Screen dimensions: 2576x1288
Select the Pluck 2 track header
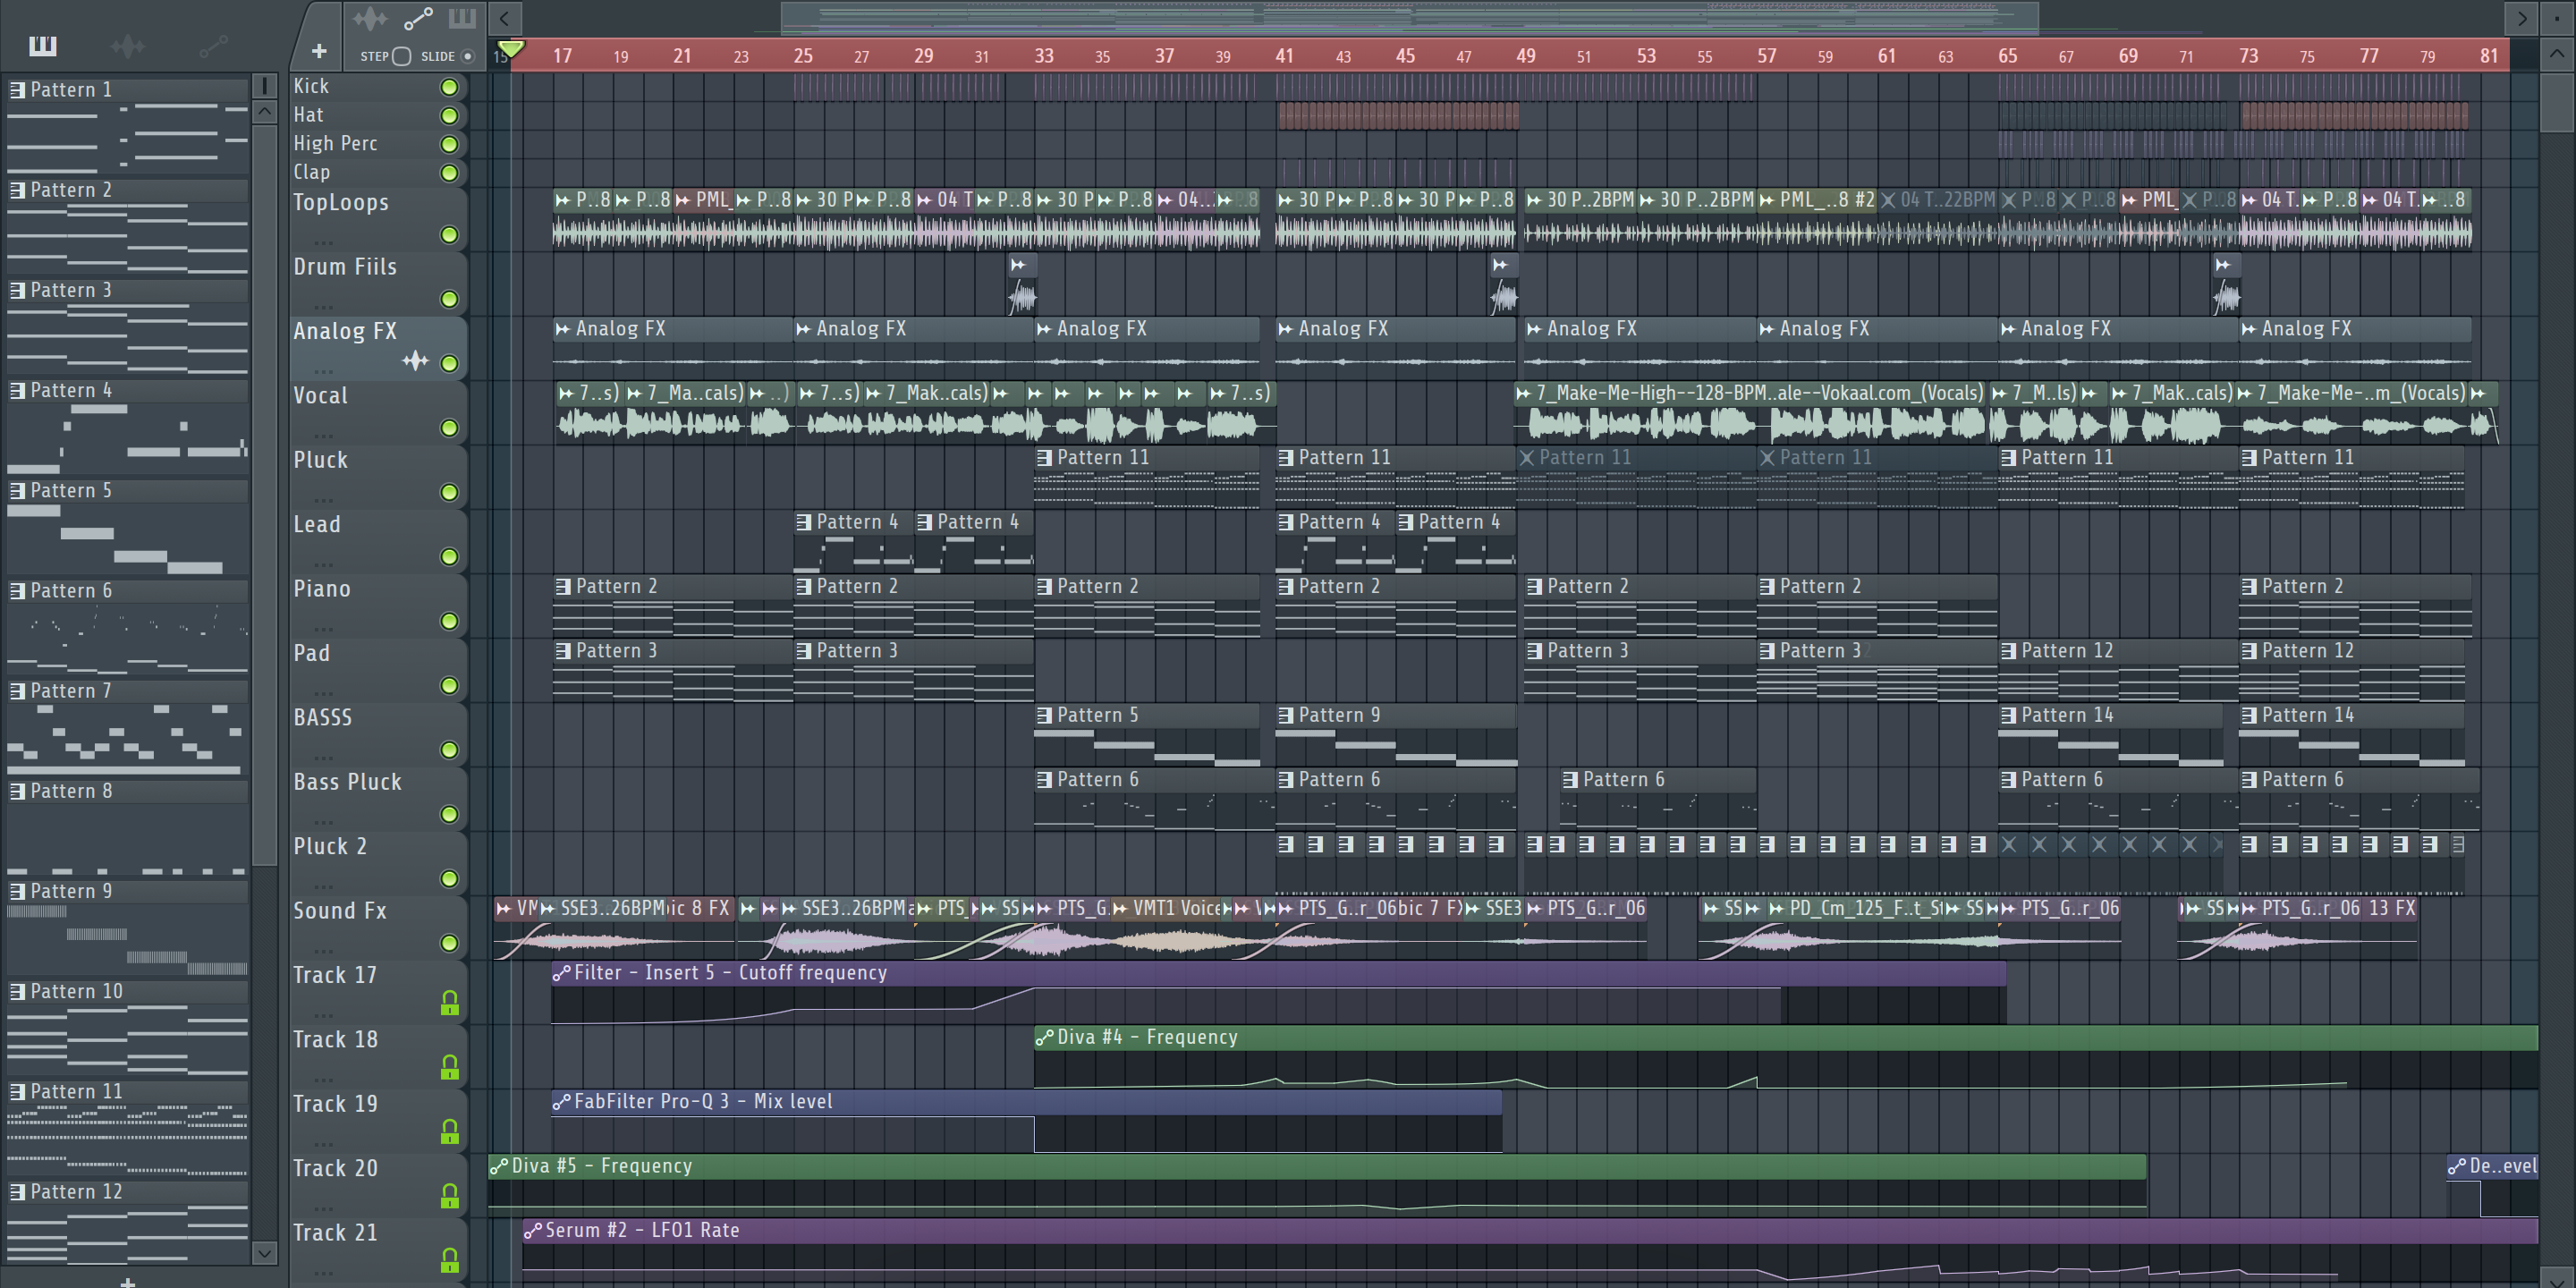378,862
